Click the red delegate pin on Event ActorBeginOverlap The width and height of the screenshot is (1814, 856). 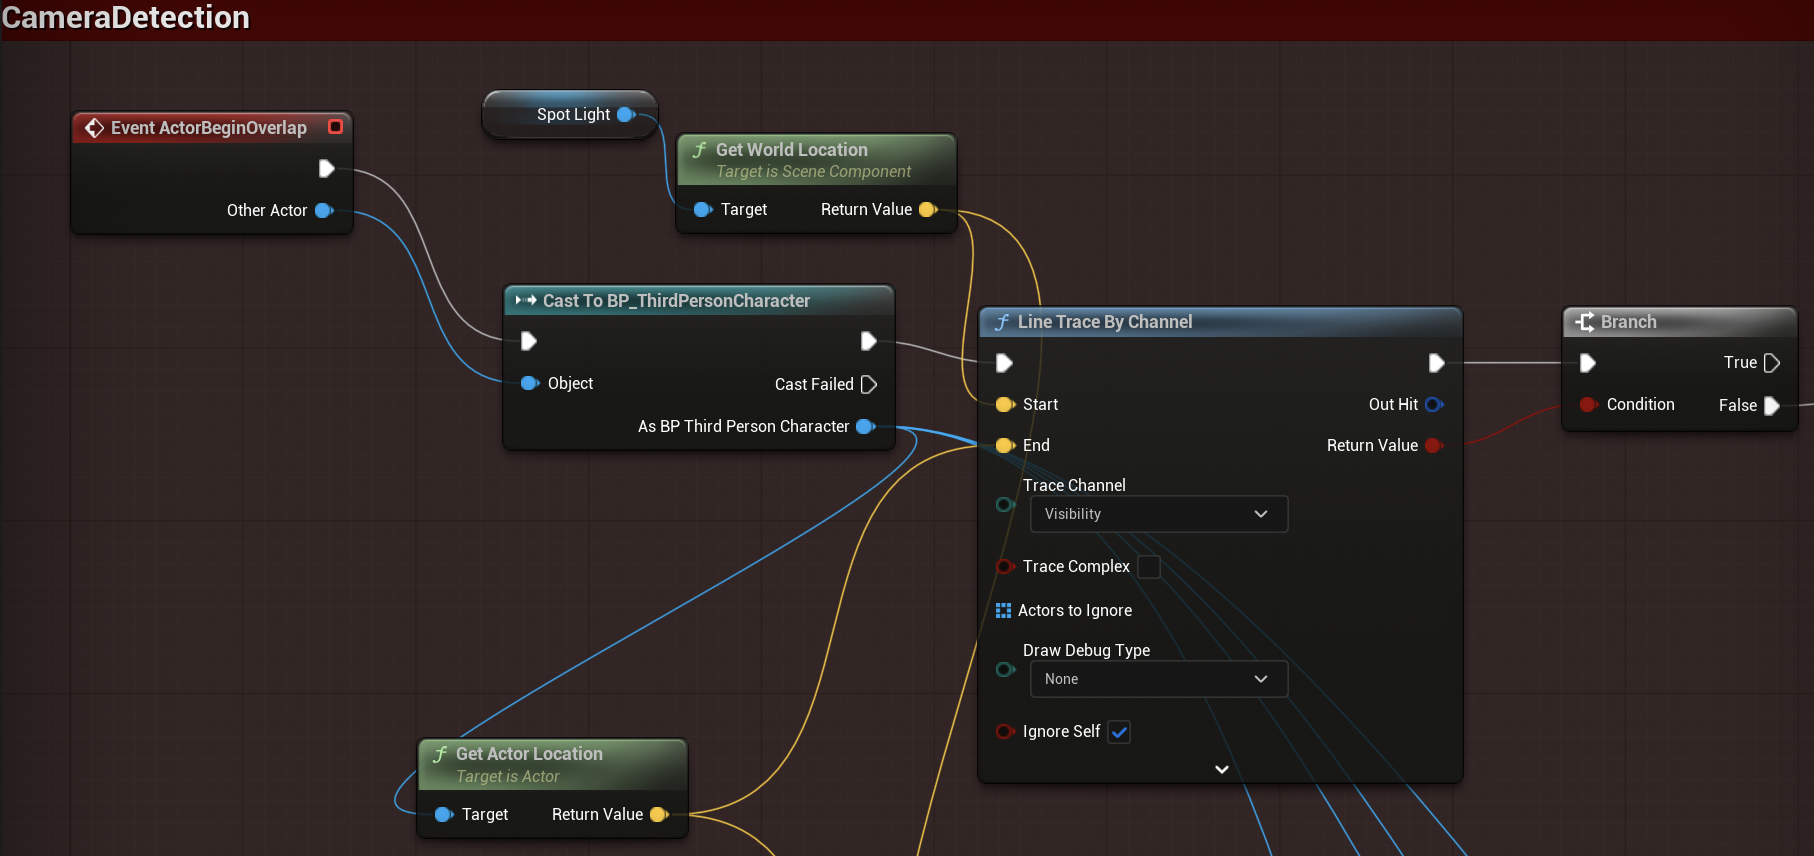tap(336, 127)
